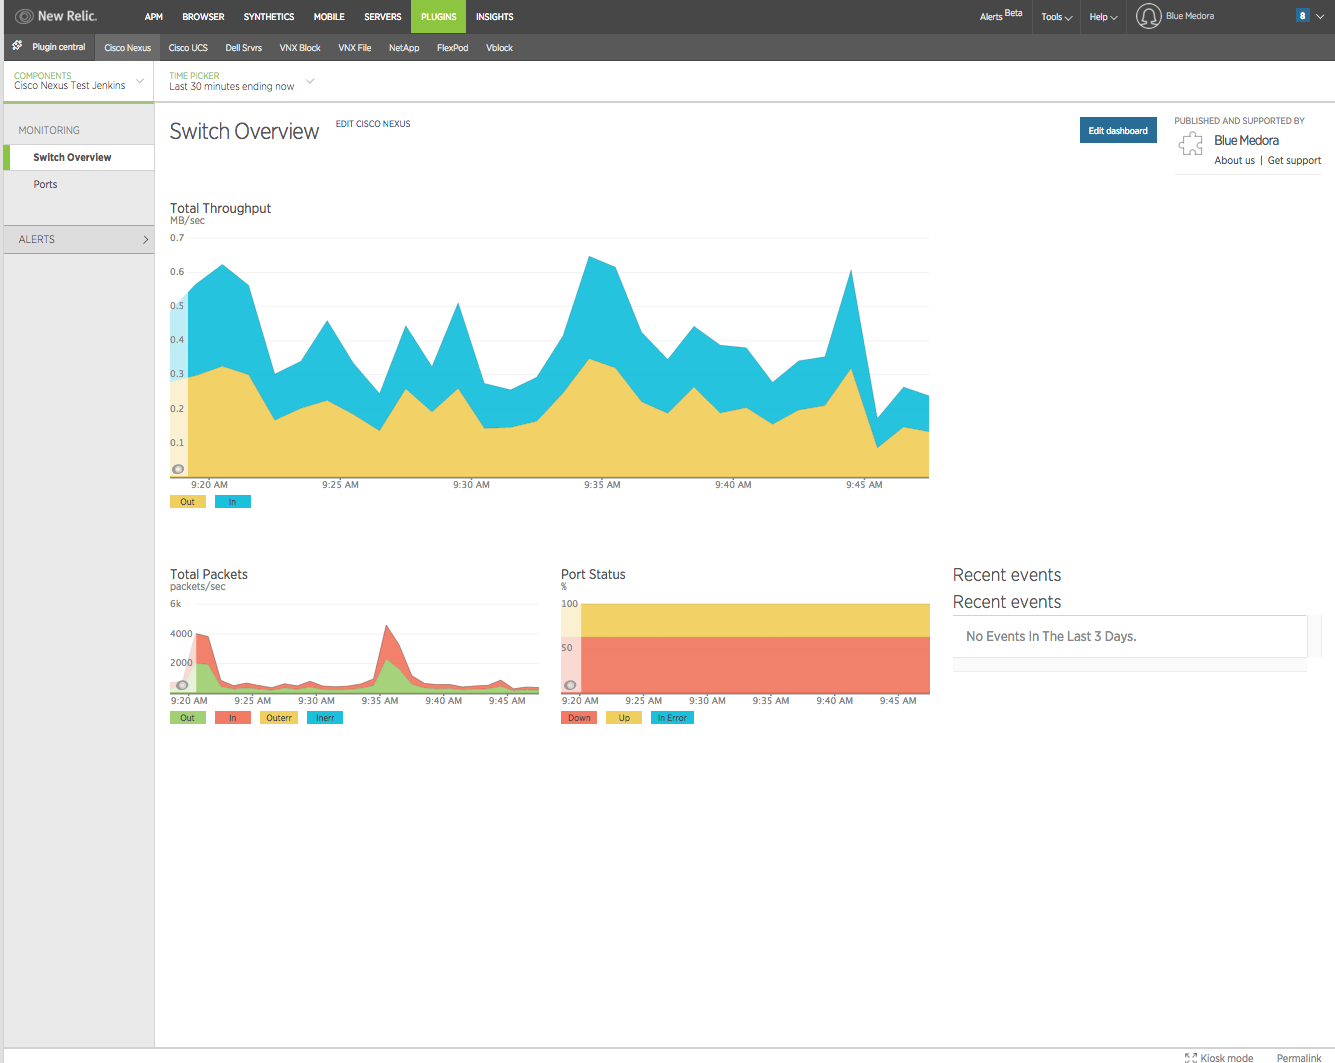This screenshot has height=1063, width=1335.
Task: Click the user avatar icon
Action: 1149,16
